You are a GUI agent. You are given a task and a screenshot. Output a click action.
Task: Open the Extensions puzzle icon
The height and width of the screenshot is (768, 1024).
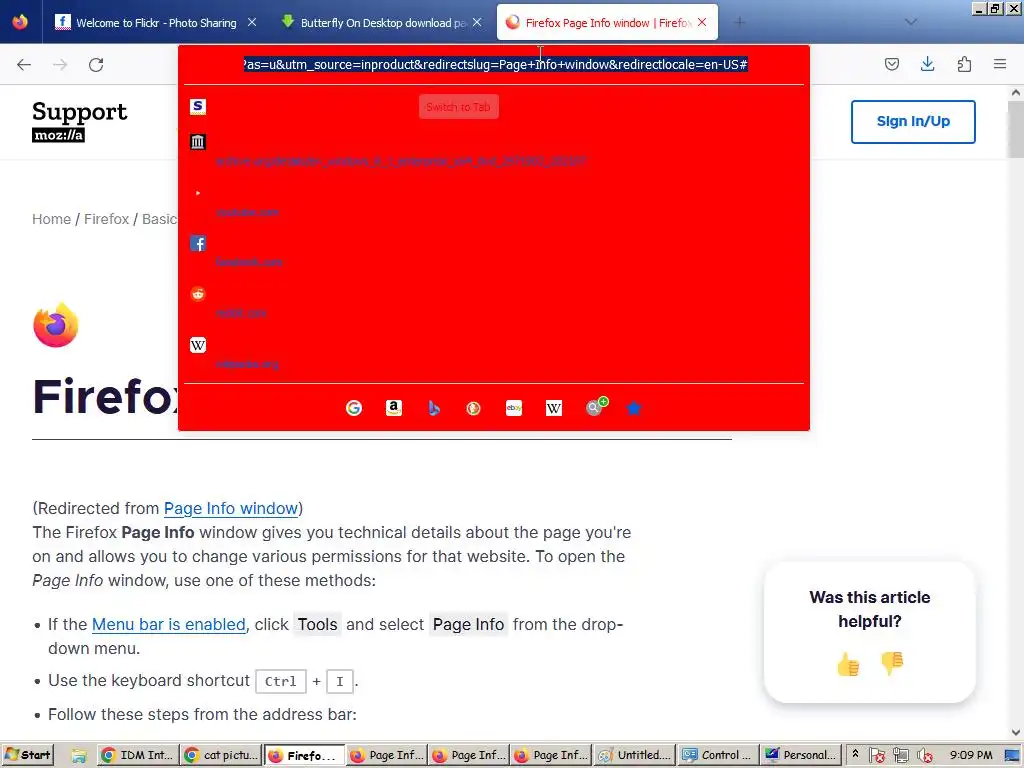[x=964, y=64]
